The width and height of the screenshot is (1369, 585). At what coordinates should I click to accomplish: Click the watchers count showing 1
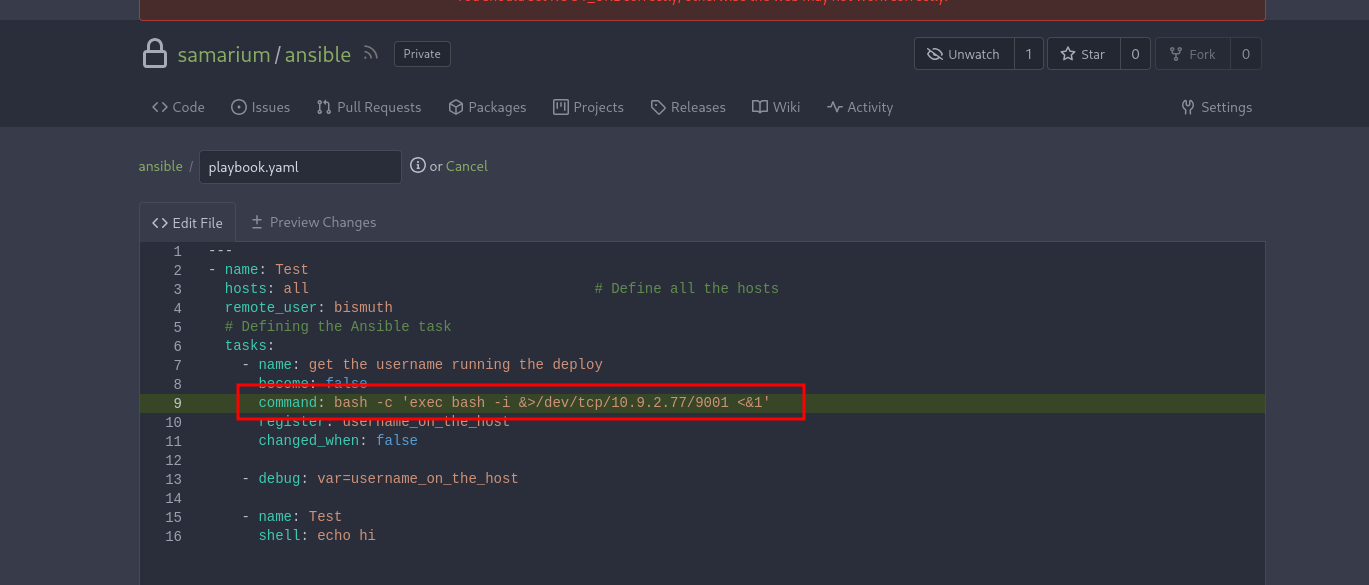pos(1029,53)
